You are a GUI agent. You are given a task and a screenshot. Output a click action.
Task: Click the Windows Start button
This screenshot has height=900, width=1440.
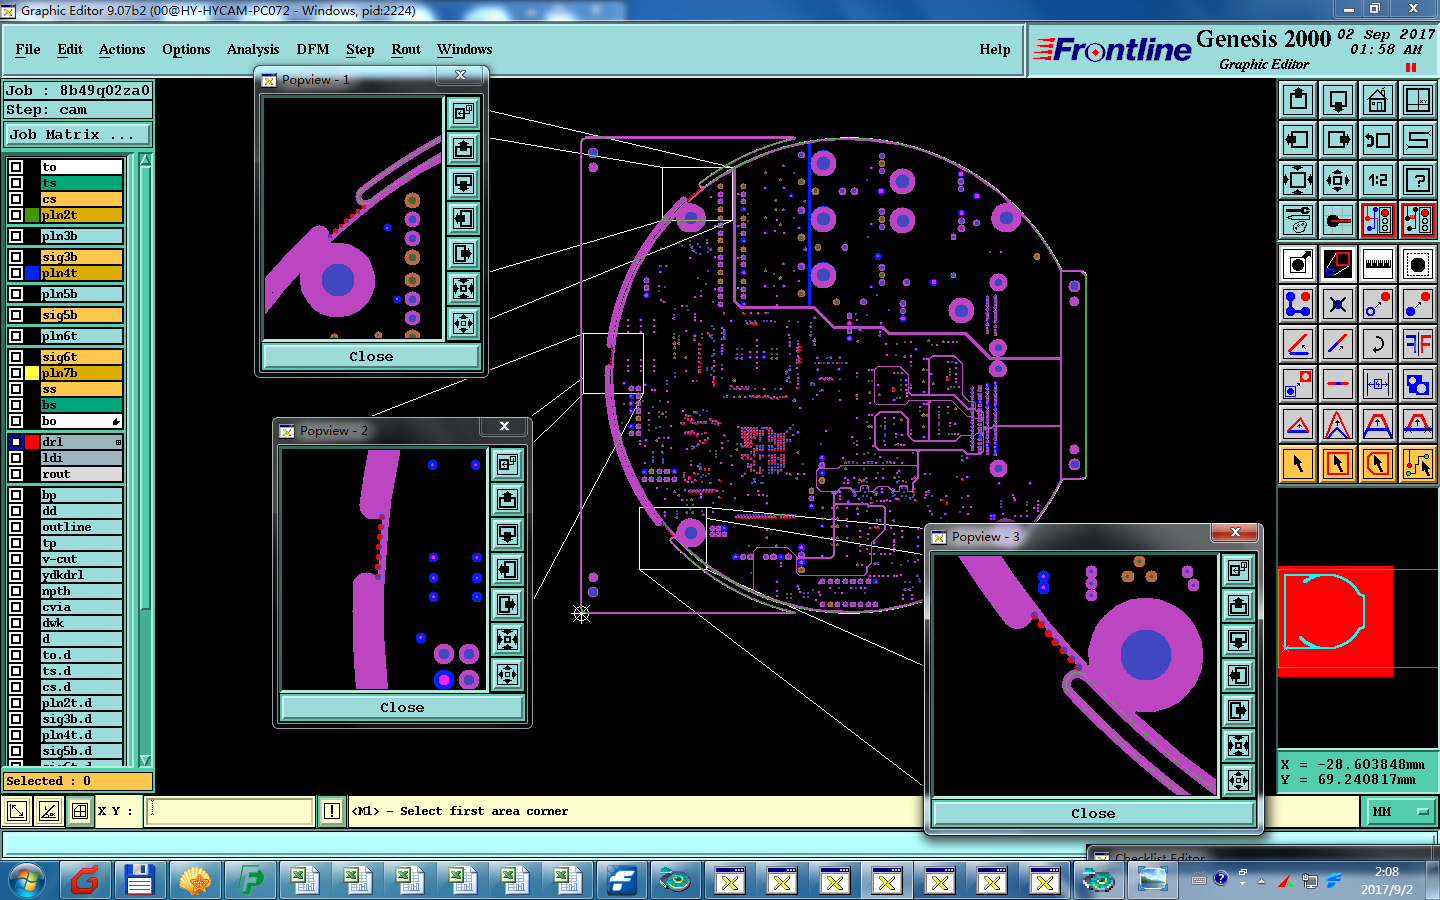click(27, 880)
